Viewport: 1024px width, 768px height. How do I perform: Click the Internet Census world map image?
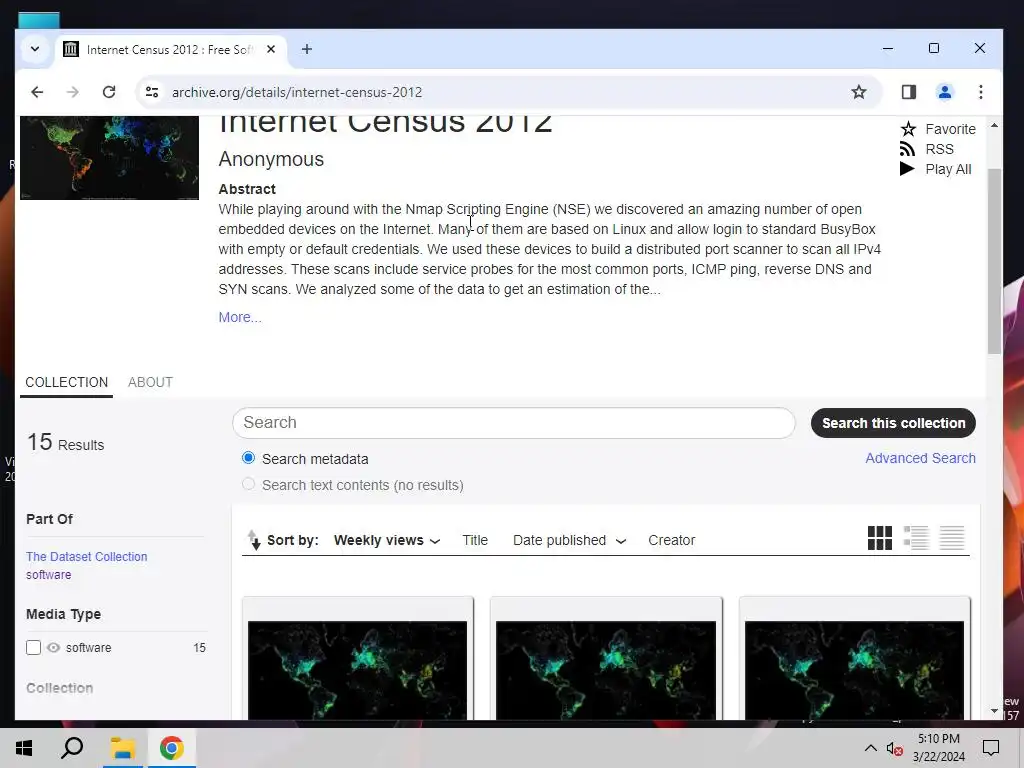tap(109, 157)
